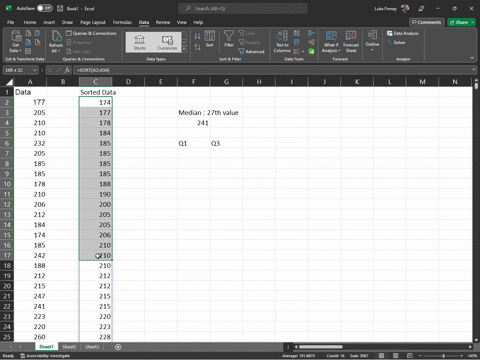The image size is (480, 360).
Task: Switch to Normal view in the status bar
Action: tap(381, 356)
